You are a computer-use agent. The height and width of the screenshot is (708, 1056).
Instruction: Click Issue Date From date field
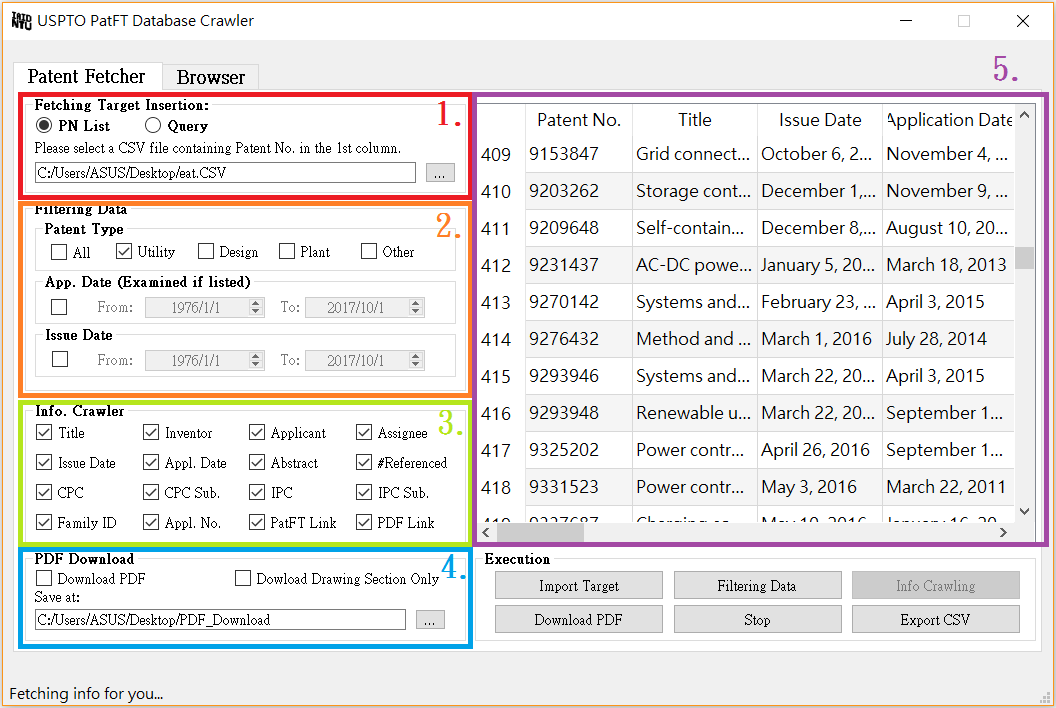pos(205,360)
